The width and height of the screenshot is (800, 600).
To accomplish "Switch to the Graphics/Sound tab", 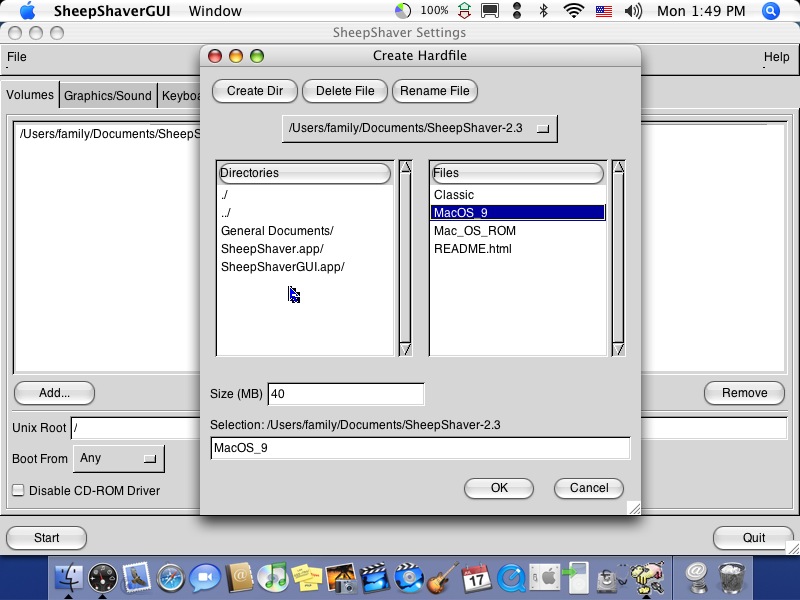I will [108, 95].
